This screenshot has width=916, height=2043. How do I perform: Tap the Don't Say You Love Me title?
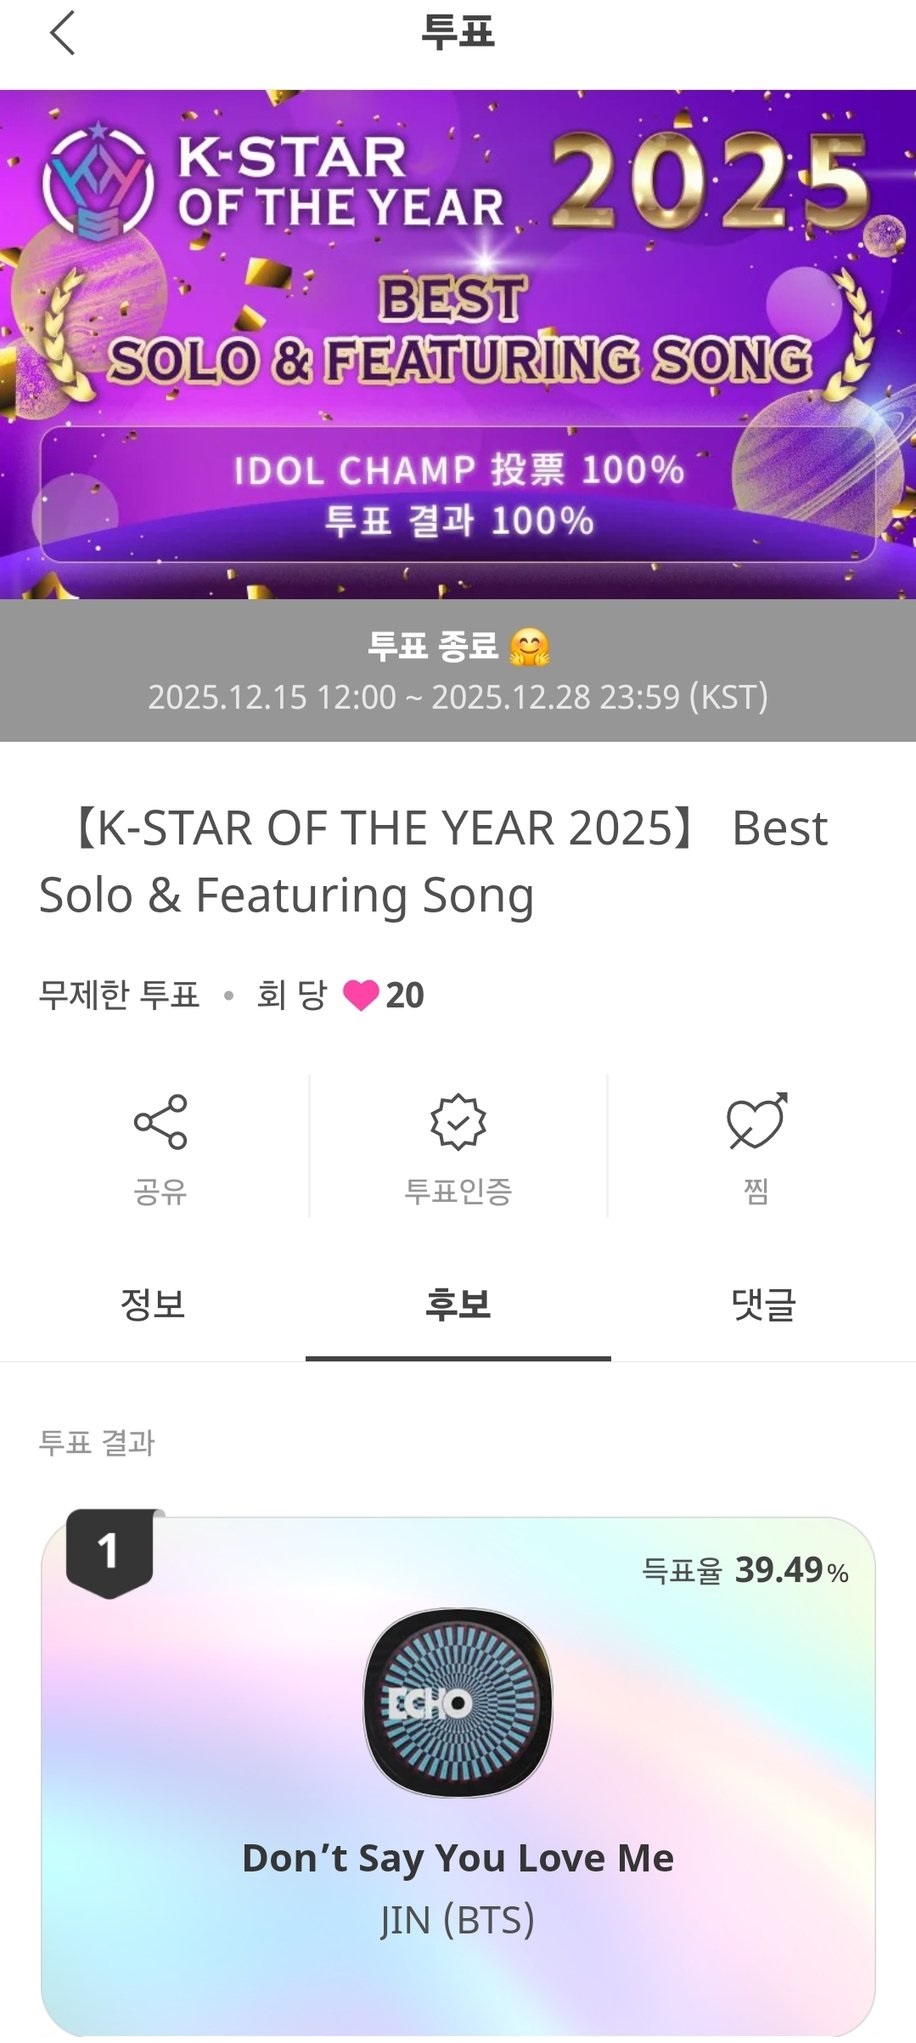tap(457, 1858)
